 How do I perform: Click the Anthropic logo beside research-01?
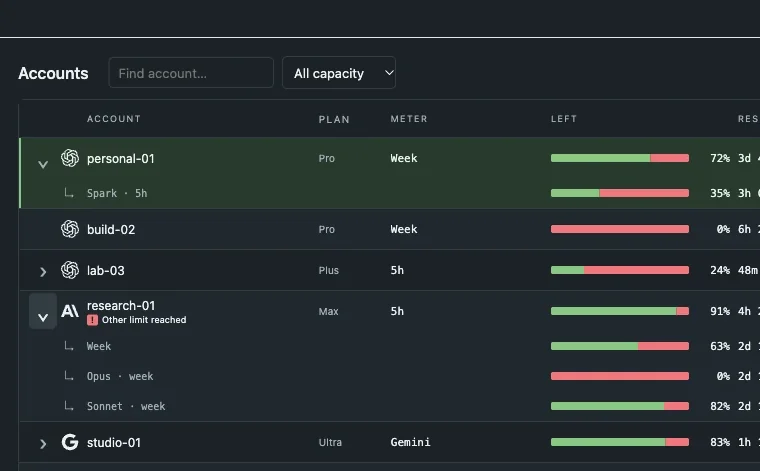pyautogui.click(x=70, y=311)
